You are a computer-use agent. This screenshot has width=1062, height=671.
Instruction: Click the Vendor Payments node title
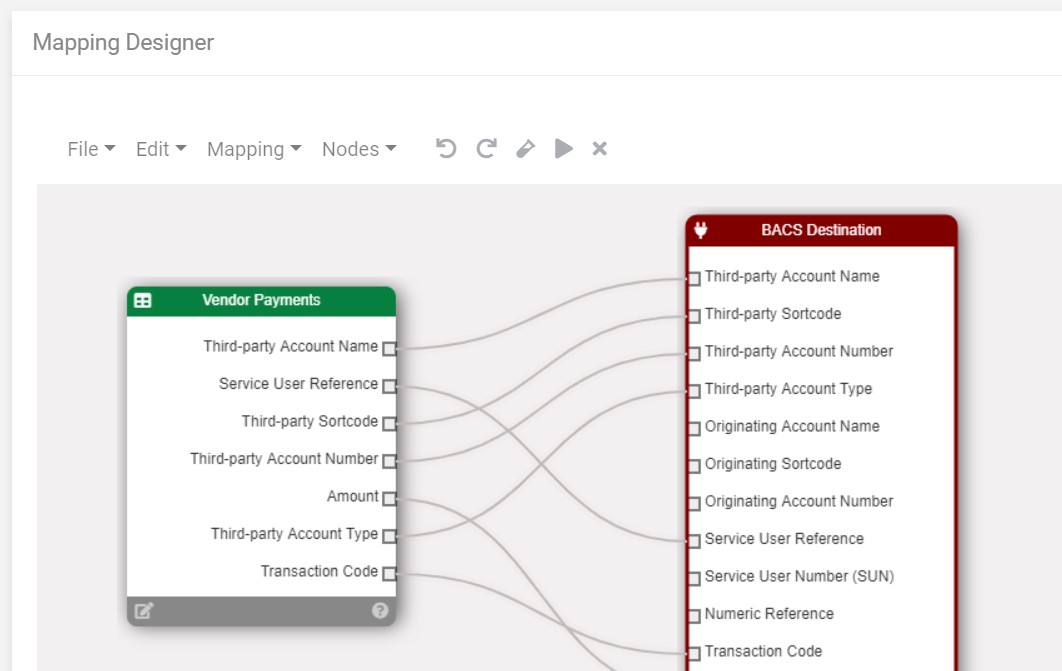pos(261,300)
